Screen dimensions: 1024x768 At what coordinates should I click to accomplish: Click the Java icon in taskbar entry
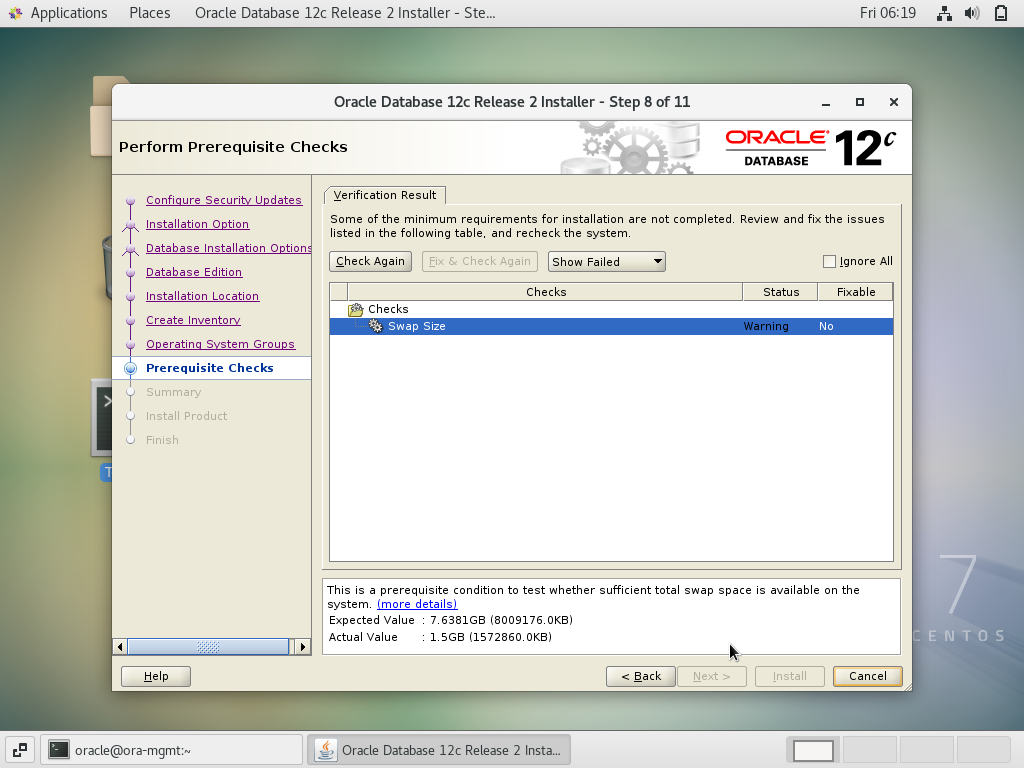326,750
